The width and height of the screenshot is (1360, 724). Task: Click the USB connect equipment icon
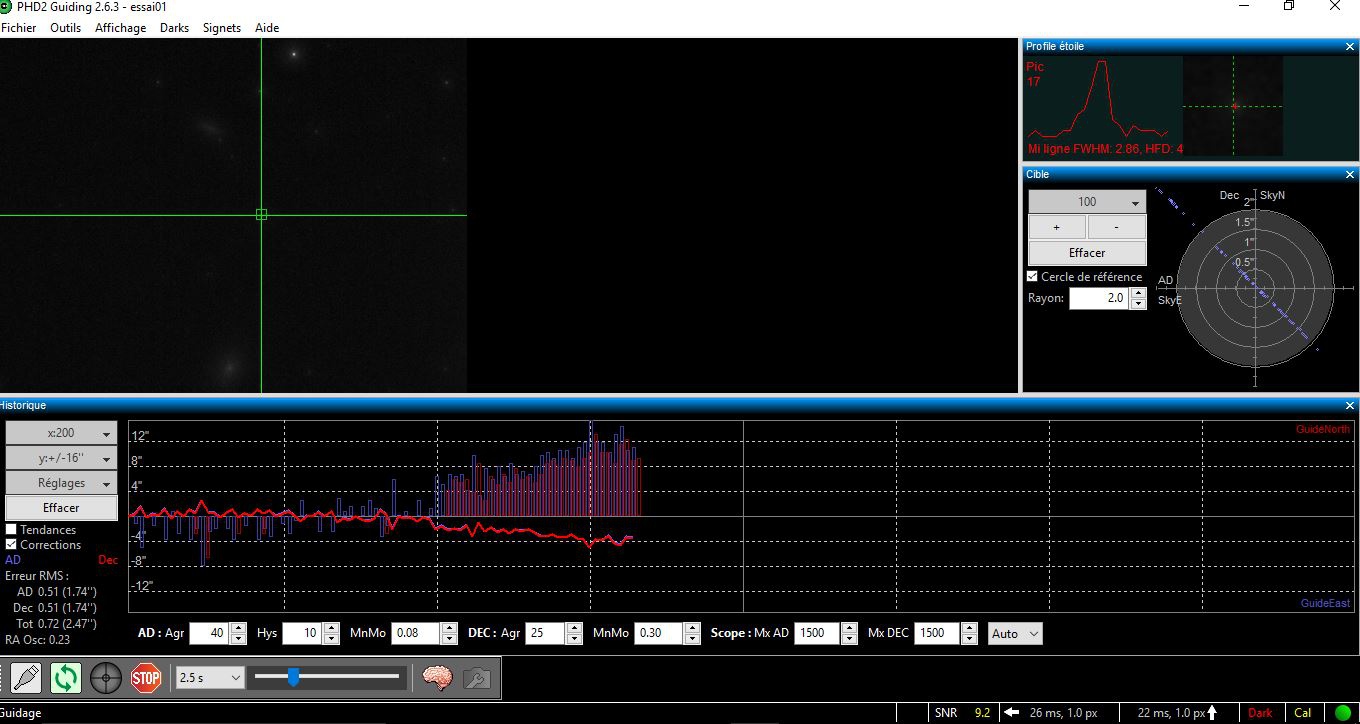coord(25,678)
